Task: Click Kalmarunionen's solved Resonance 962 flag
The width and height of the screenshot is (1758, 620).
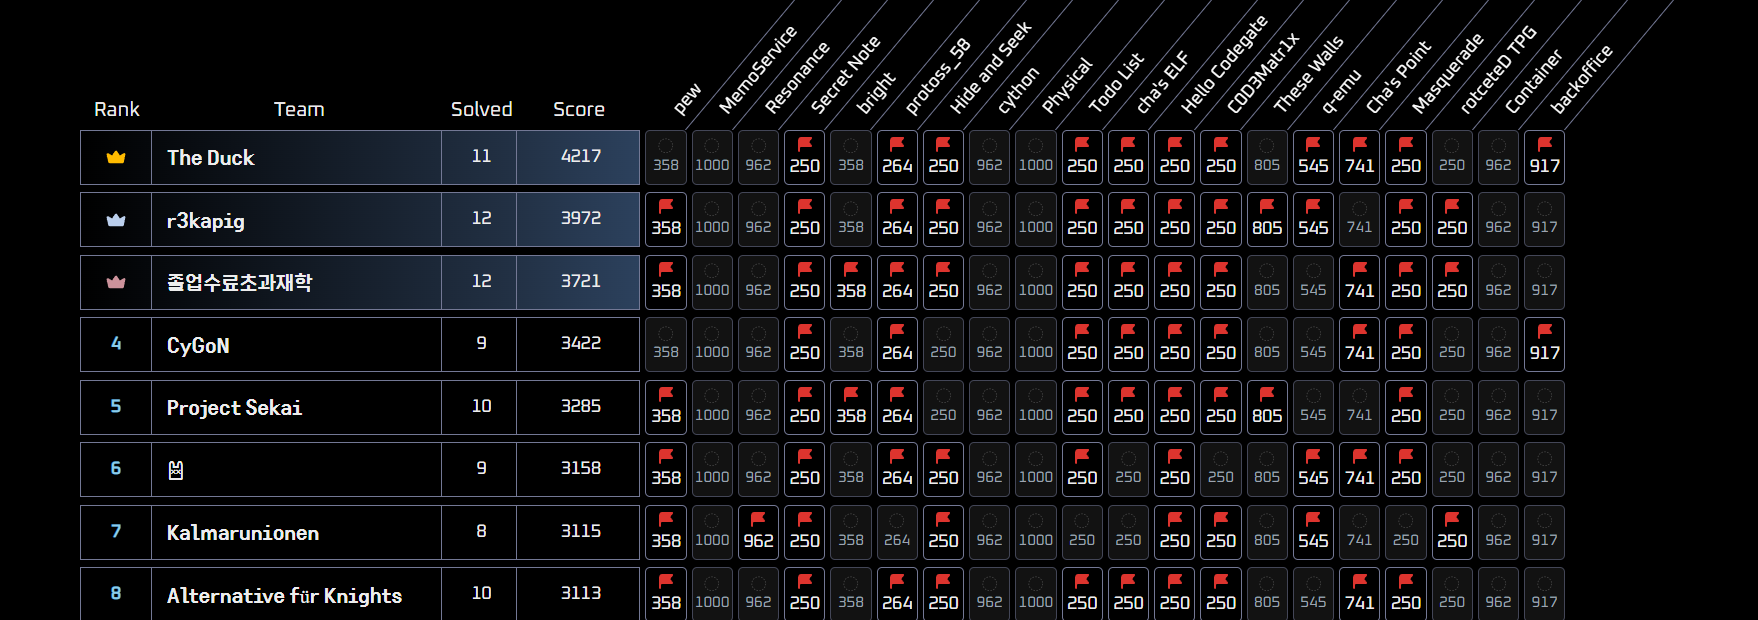Action: click(758, 532)
